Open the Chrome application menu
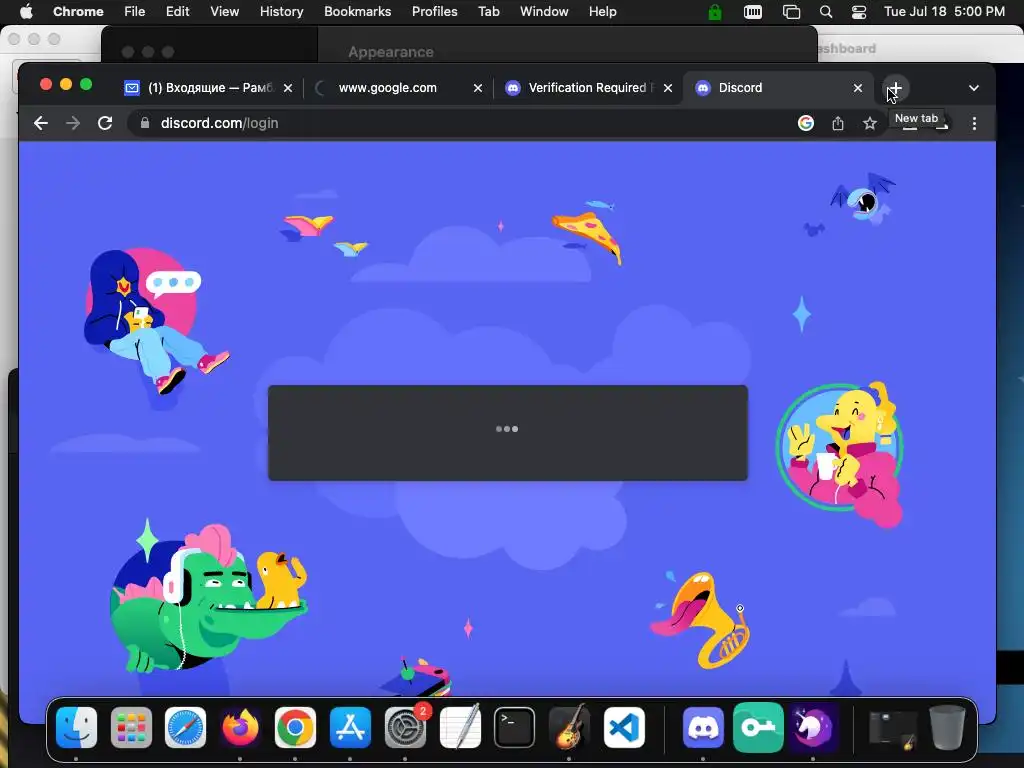 [78, 12]
